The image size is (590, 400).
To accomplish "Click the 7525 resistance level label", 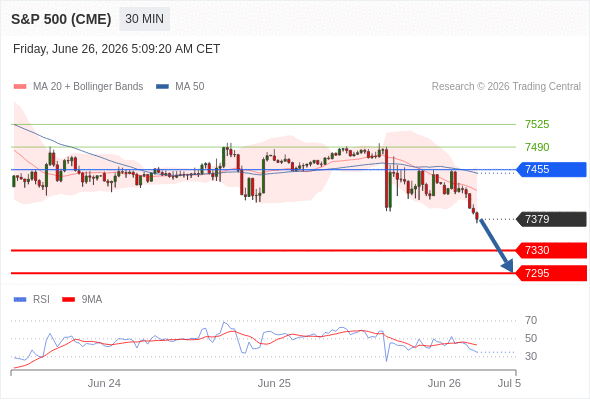I will click(537, 124).
